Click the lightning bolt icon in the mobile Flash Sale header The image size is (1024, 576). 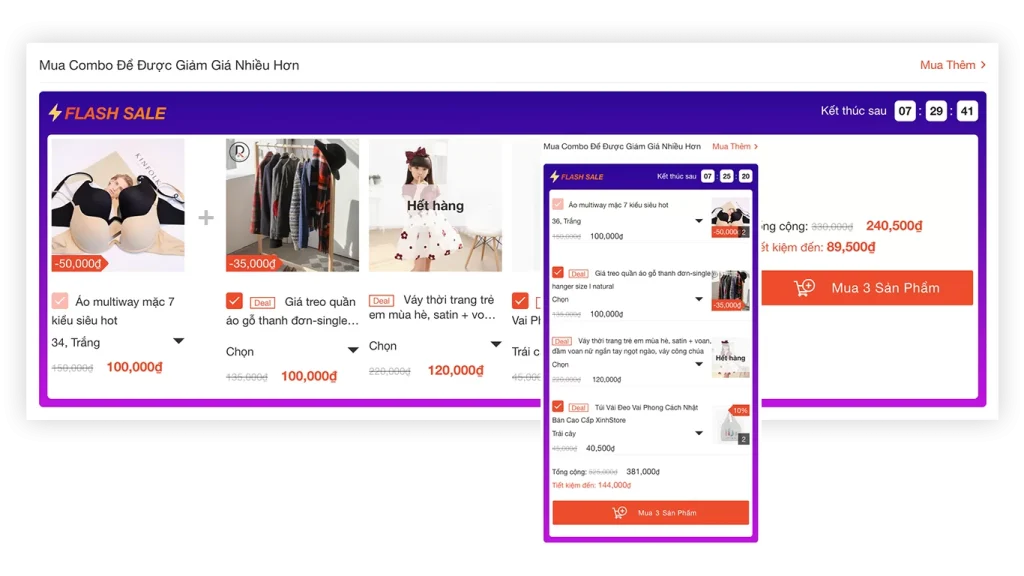tap(554, 176)
